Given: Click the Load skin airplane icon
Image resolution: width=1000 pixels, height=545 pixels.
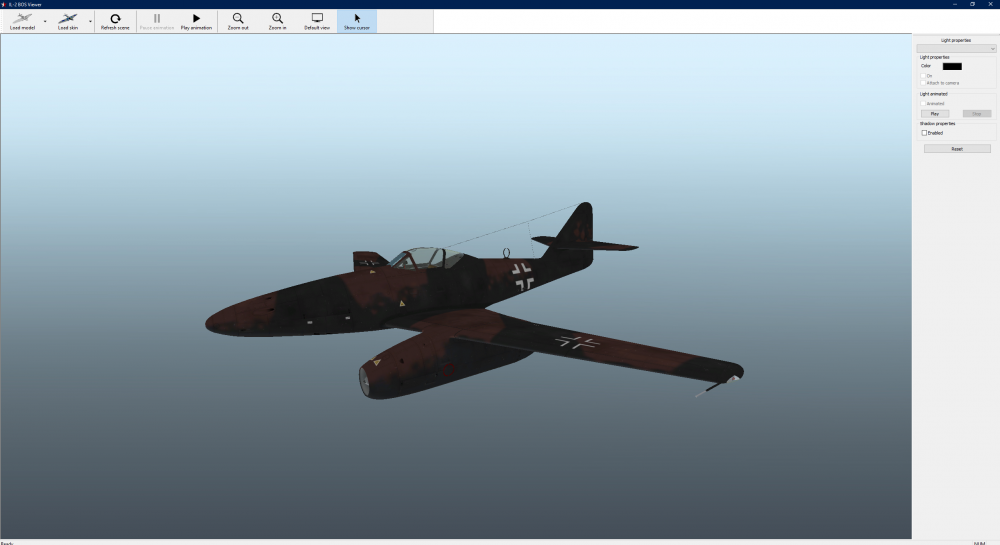Looking at the screenshot, I should pos(68,18).
